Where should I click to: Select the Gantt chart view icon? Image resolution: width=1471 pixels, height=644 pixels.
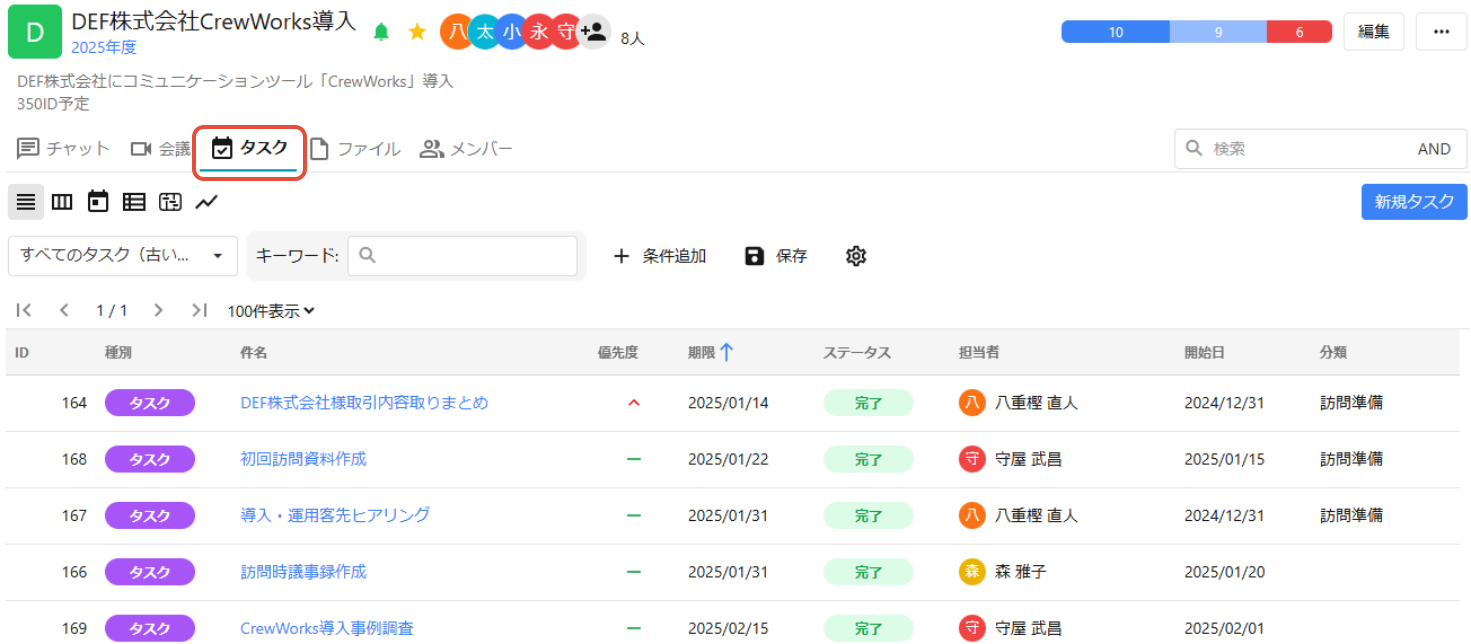tap(170, 202)
